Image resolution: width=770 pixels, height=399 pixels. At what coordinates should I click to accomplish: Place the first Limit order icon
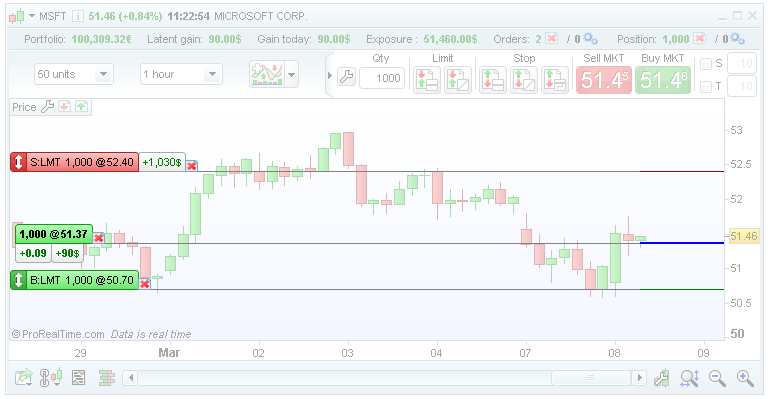(426, 80)
